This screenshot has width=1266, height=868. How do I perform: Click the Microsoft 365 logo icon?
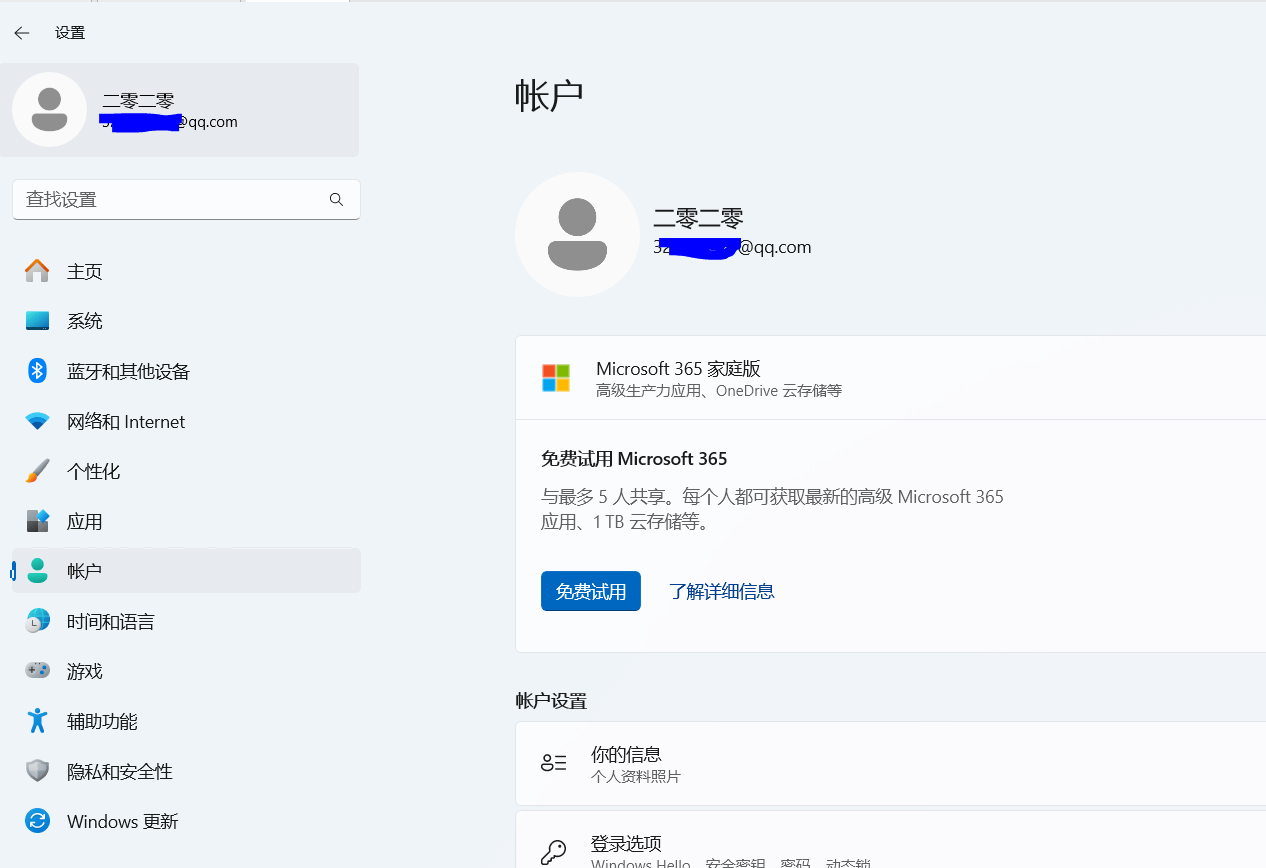(556, 378)
